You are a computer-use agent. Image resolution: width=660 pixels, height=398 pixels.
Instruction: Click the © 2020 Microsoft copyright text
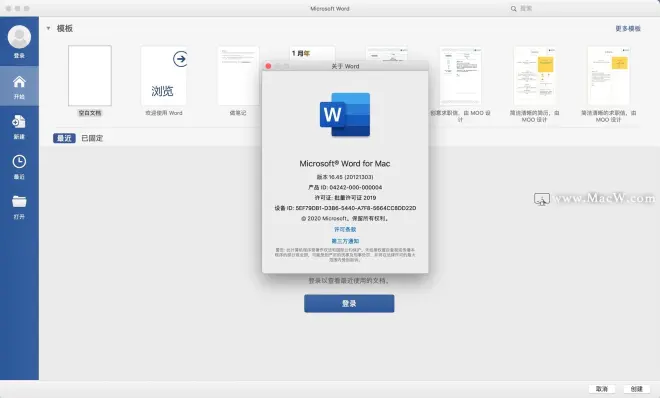point(345,218)
